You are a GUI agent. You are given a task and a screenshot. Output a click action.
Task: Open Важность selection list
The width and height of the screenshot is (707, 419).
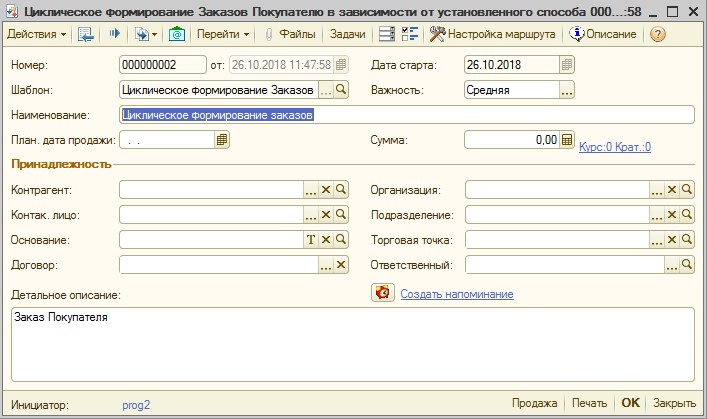(567, 90)
